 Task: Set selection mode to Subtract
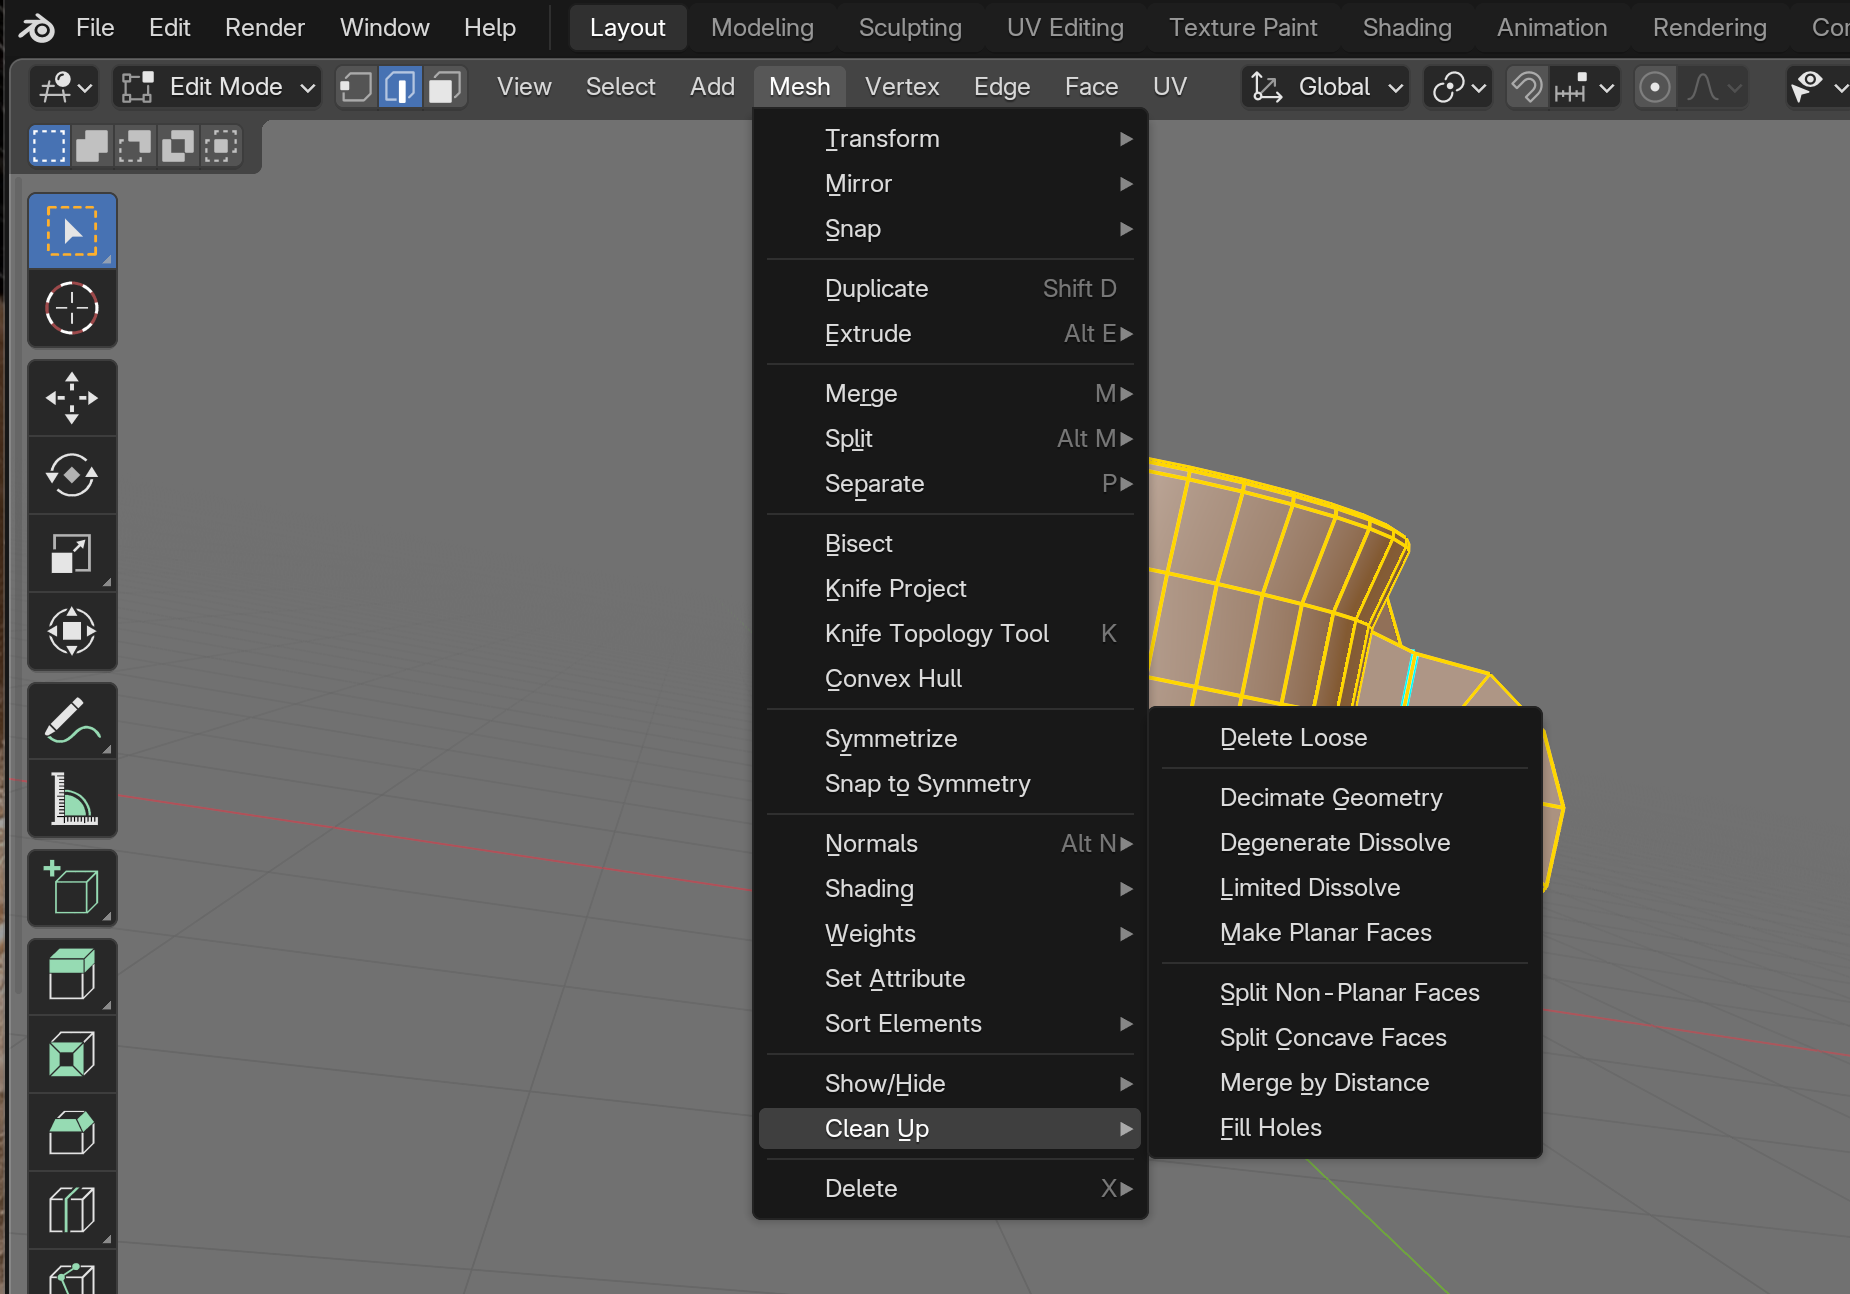[135, 146]
